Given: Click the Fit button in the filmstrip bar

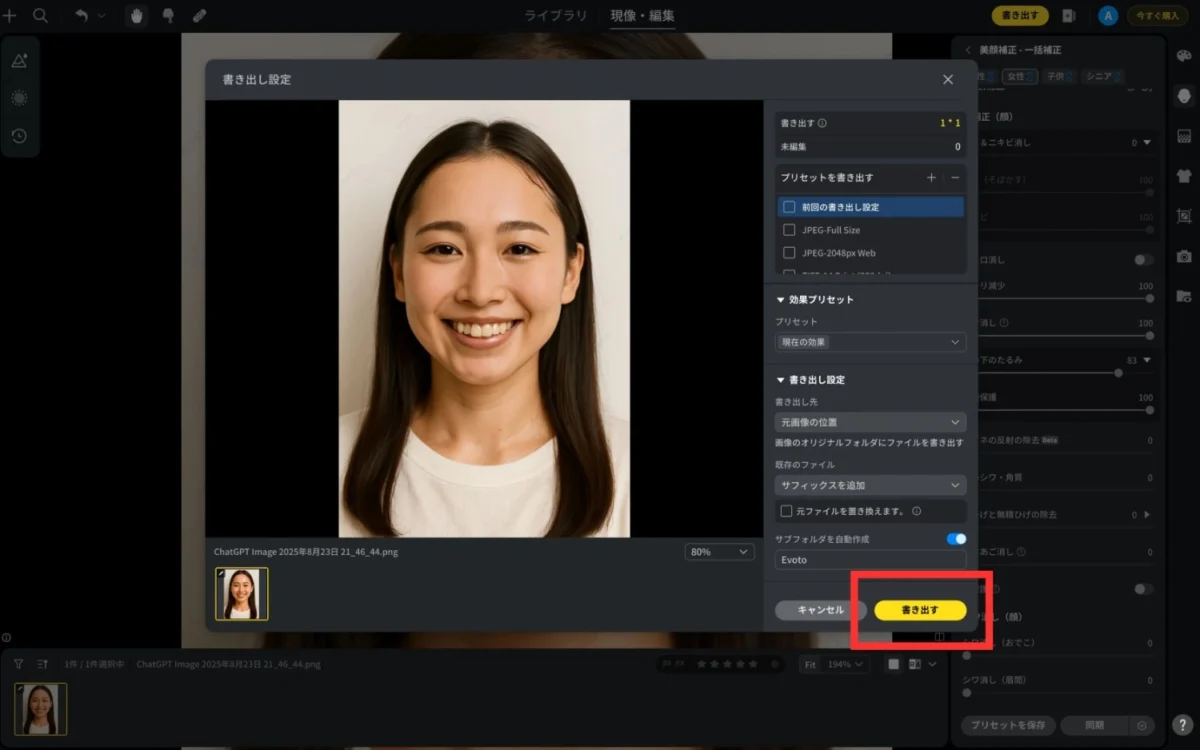Looking at the screenshot, I should coord(810,664).
